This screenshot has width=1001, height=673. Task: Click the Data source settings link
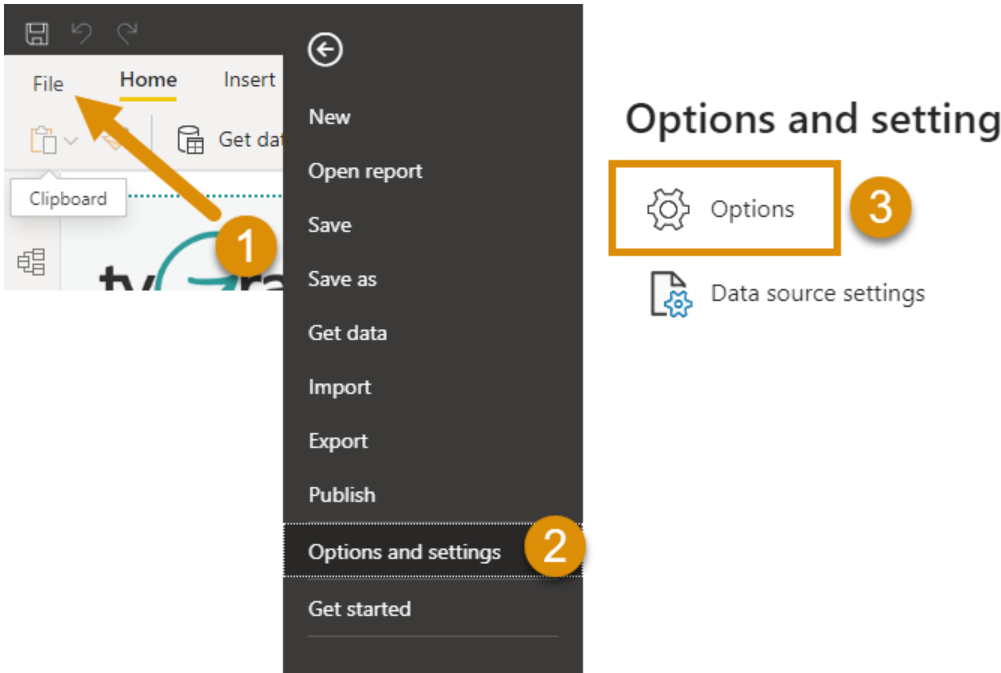(x=818, y=294)
